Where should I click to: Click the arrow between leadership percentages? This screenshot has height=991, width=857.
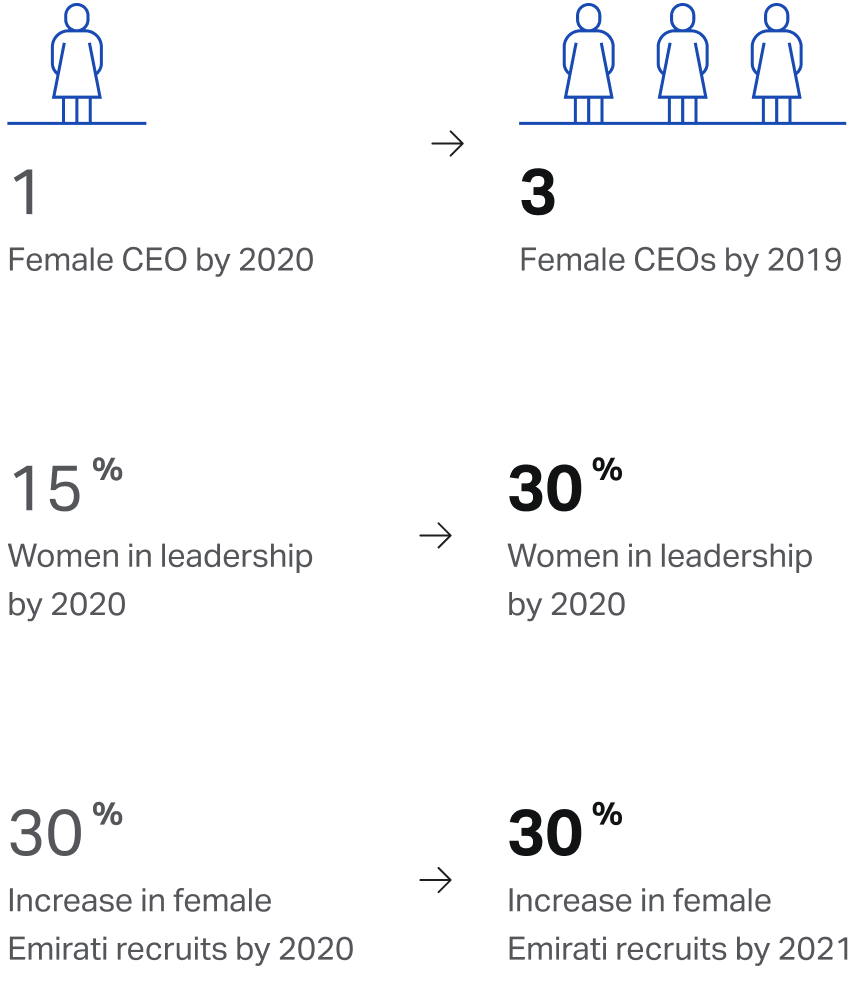pyautogui.click(x=435, y=536)
